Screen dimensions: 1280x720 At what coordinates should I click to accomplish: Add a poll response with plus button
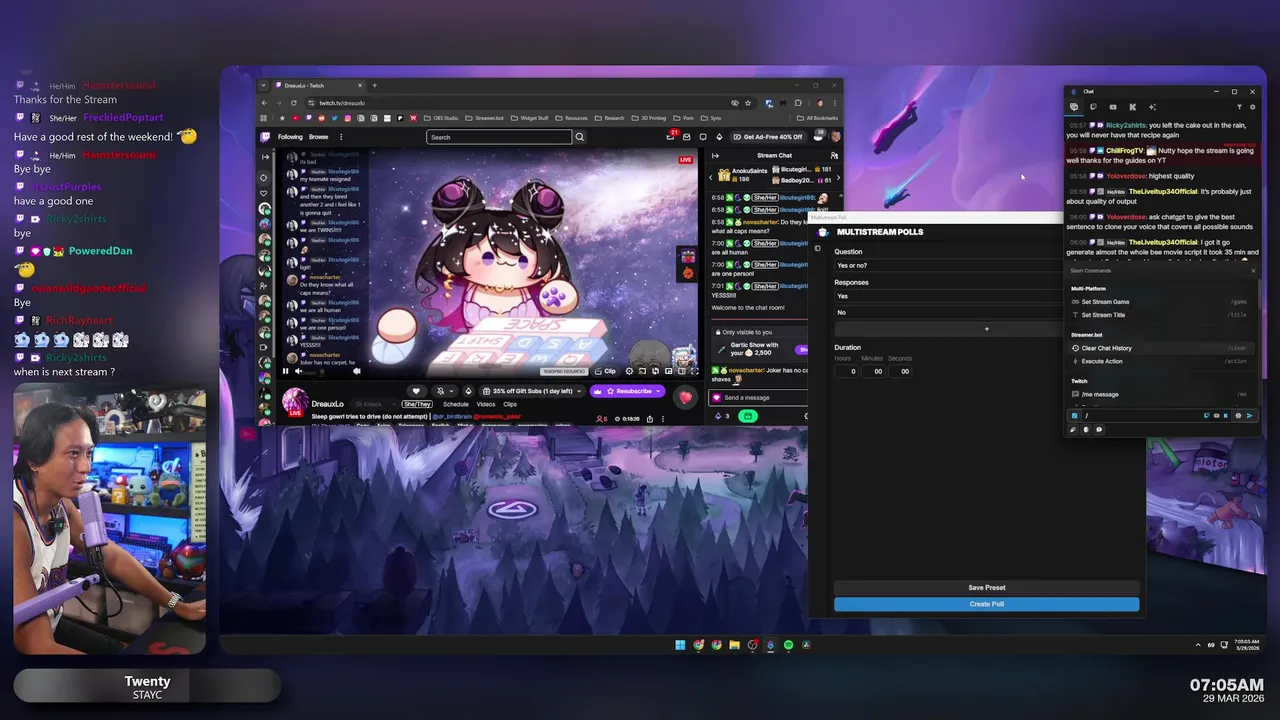click(986, 328)
